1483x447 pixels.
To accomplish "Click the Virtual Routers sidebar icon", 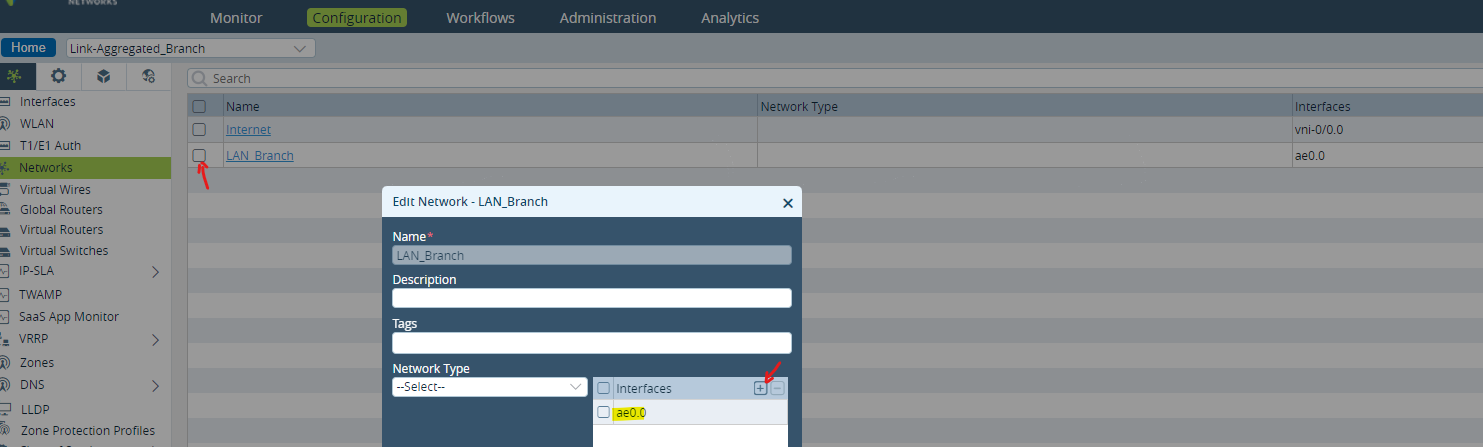I will (x=5, y=230).
